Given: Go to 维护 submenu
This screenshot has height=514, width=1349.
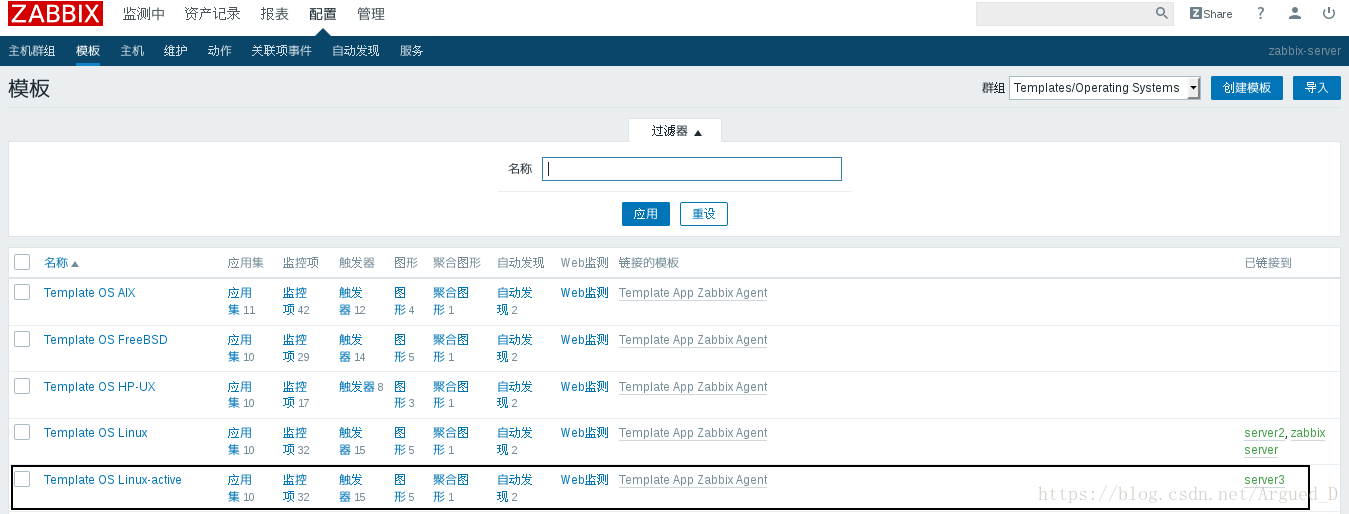Looking at the screenshot, I should pyautogui.click(x=175, y=51).
